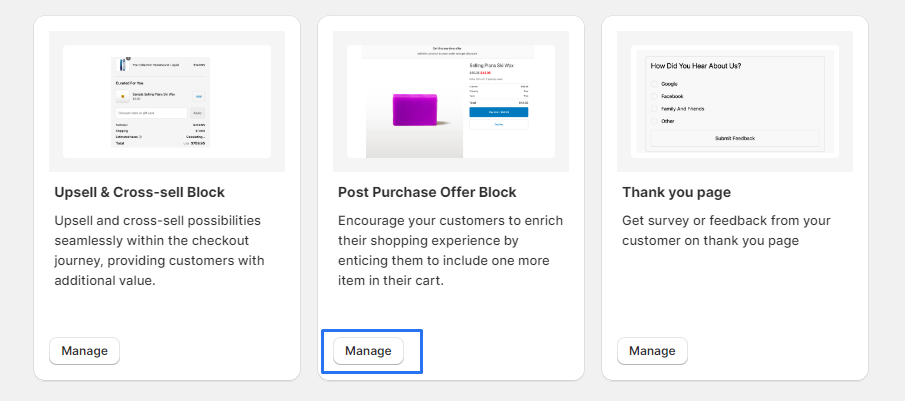Click the blue pay now button in preview
905x401 pixels.
[x=498, y=113]
